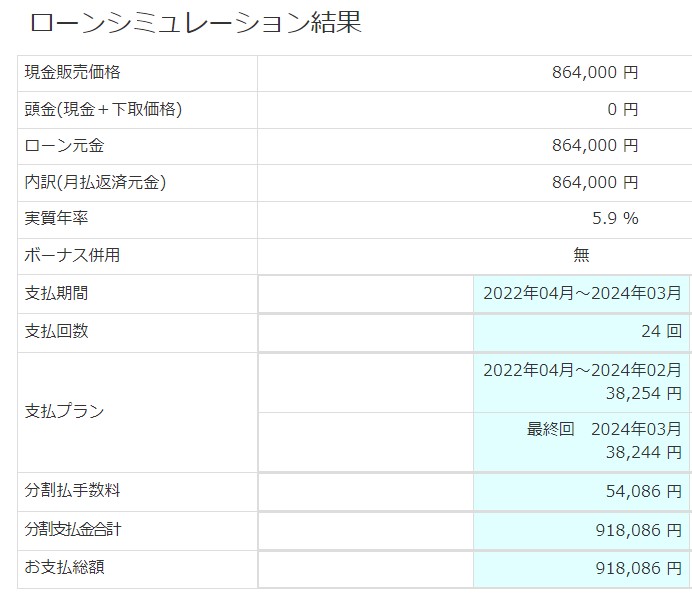The height and width of the screenshot is (596, 692).
Task: Select the final payment amount 38,244 円
Action: click(644, 452)
